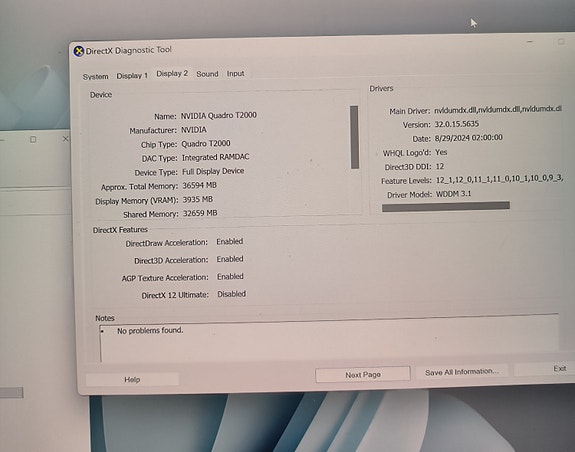Click the Device panel vertical scrollbar
This screenshot has width=575, height=452.
(x=354, y=137)
